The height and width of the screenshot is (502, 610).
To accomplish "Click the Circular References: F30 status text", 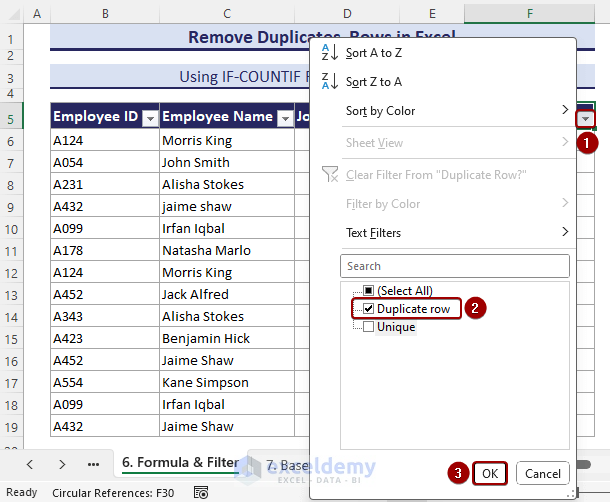I will [113, 493].
